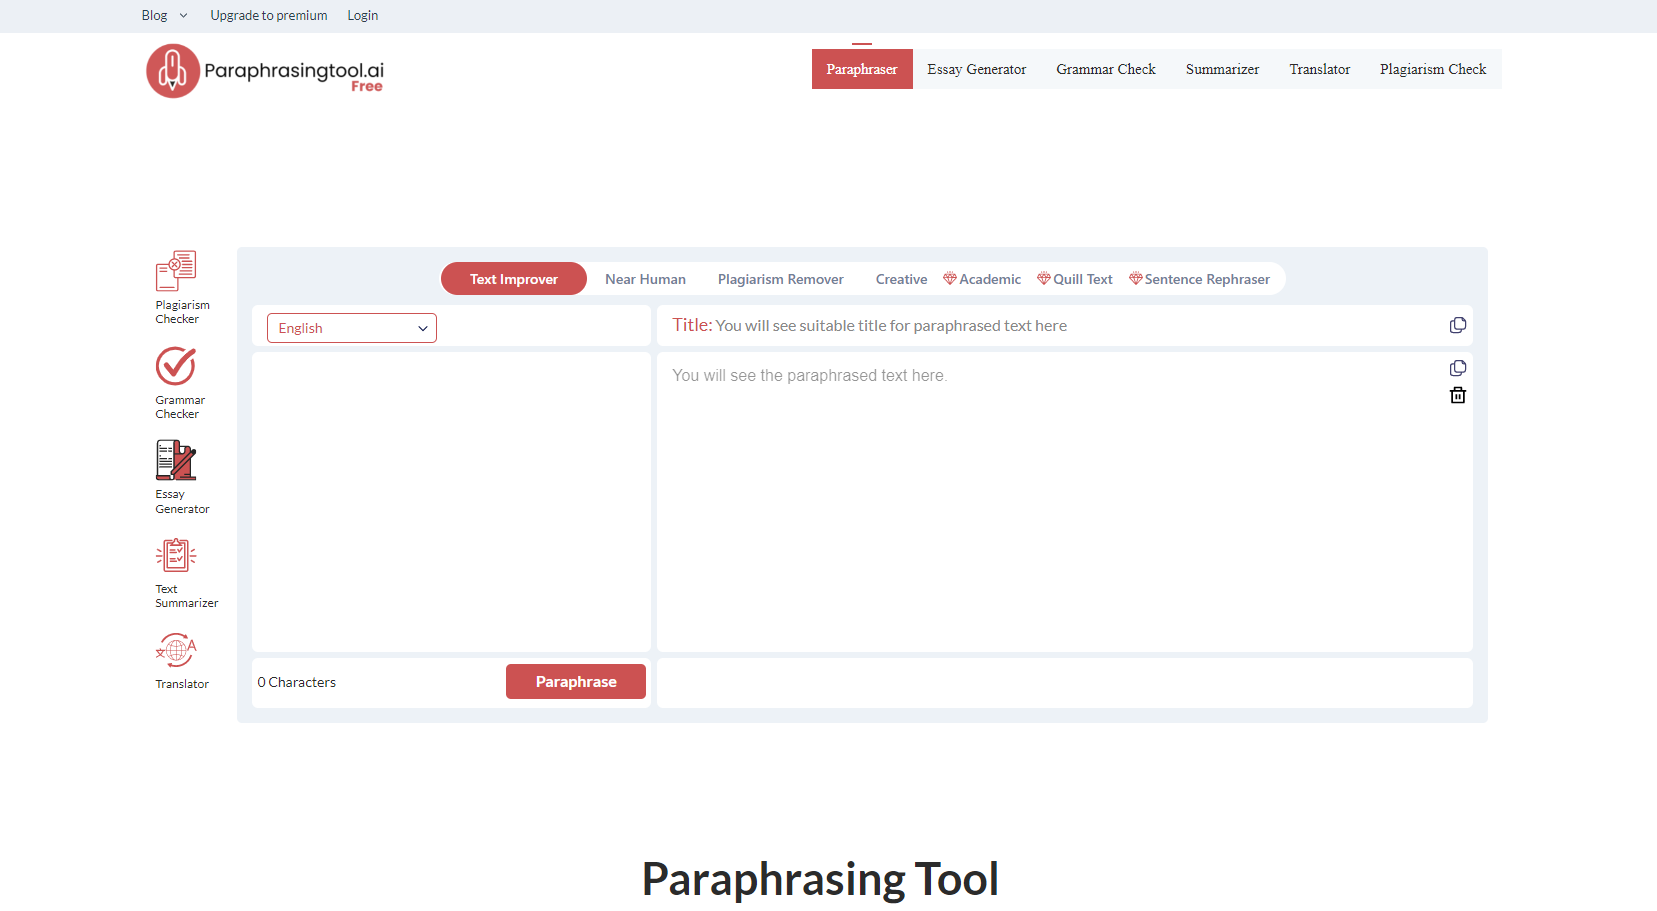Image resolution: width=1657 pixels, height=911 pixels.
Task: Open the Translator globe icon
Action: [176, 650]
